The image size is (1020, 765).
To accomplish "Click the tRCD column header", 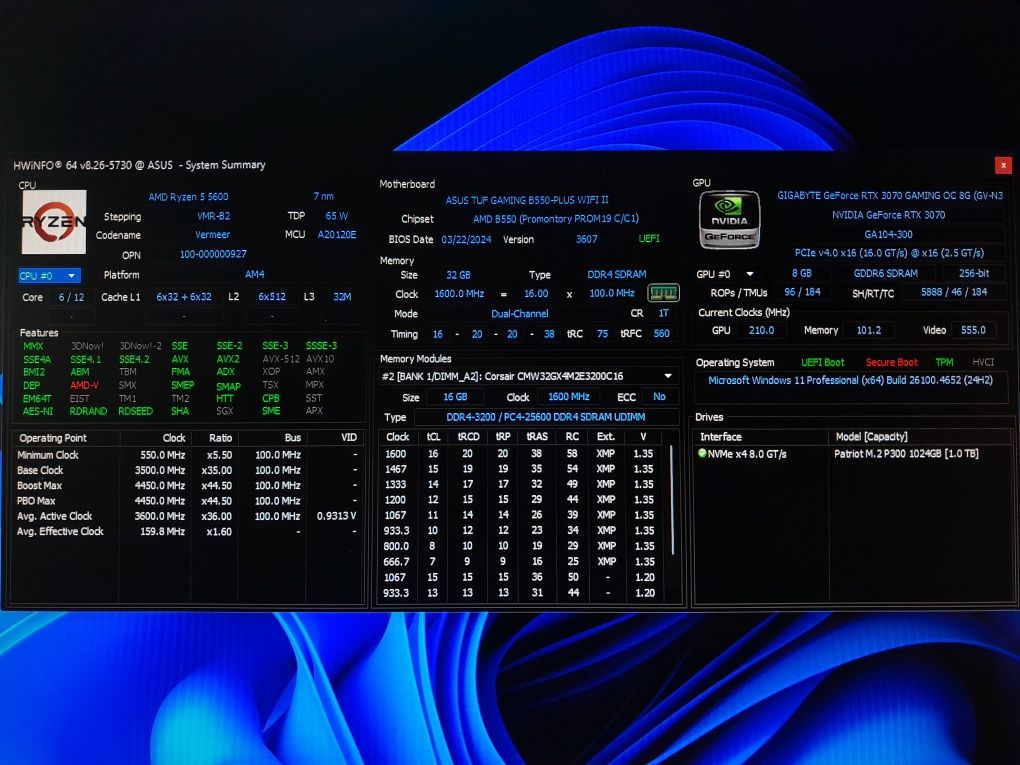I will [468, 436].
